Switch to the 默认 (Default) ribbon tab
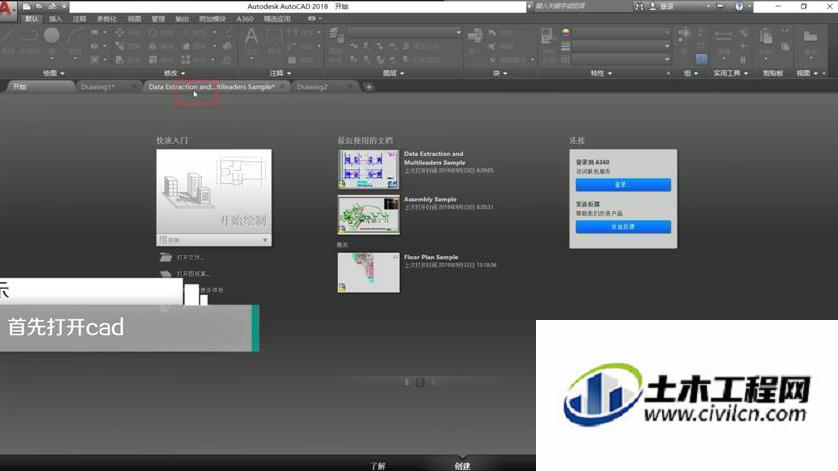Viewport: 838px width, 471px height. point(32,19)
